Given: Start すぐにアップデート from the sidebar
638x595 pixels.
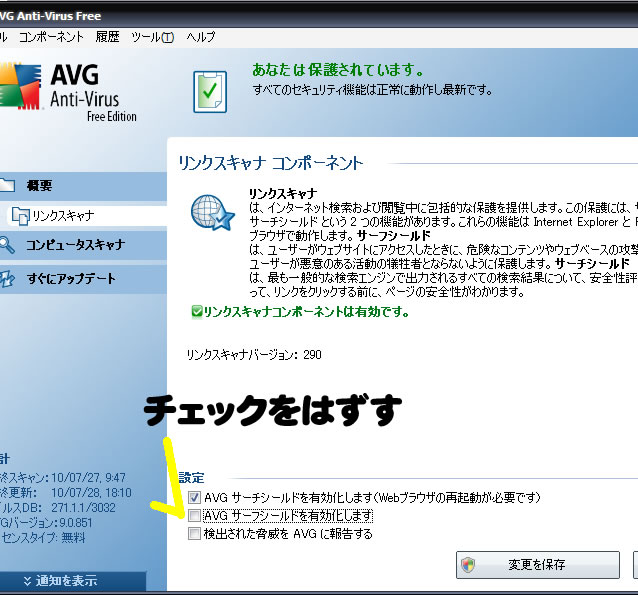Looking at the screenshot, I should pos(83,279).
